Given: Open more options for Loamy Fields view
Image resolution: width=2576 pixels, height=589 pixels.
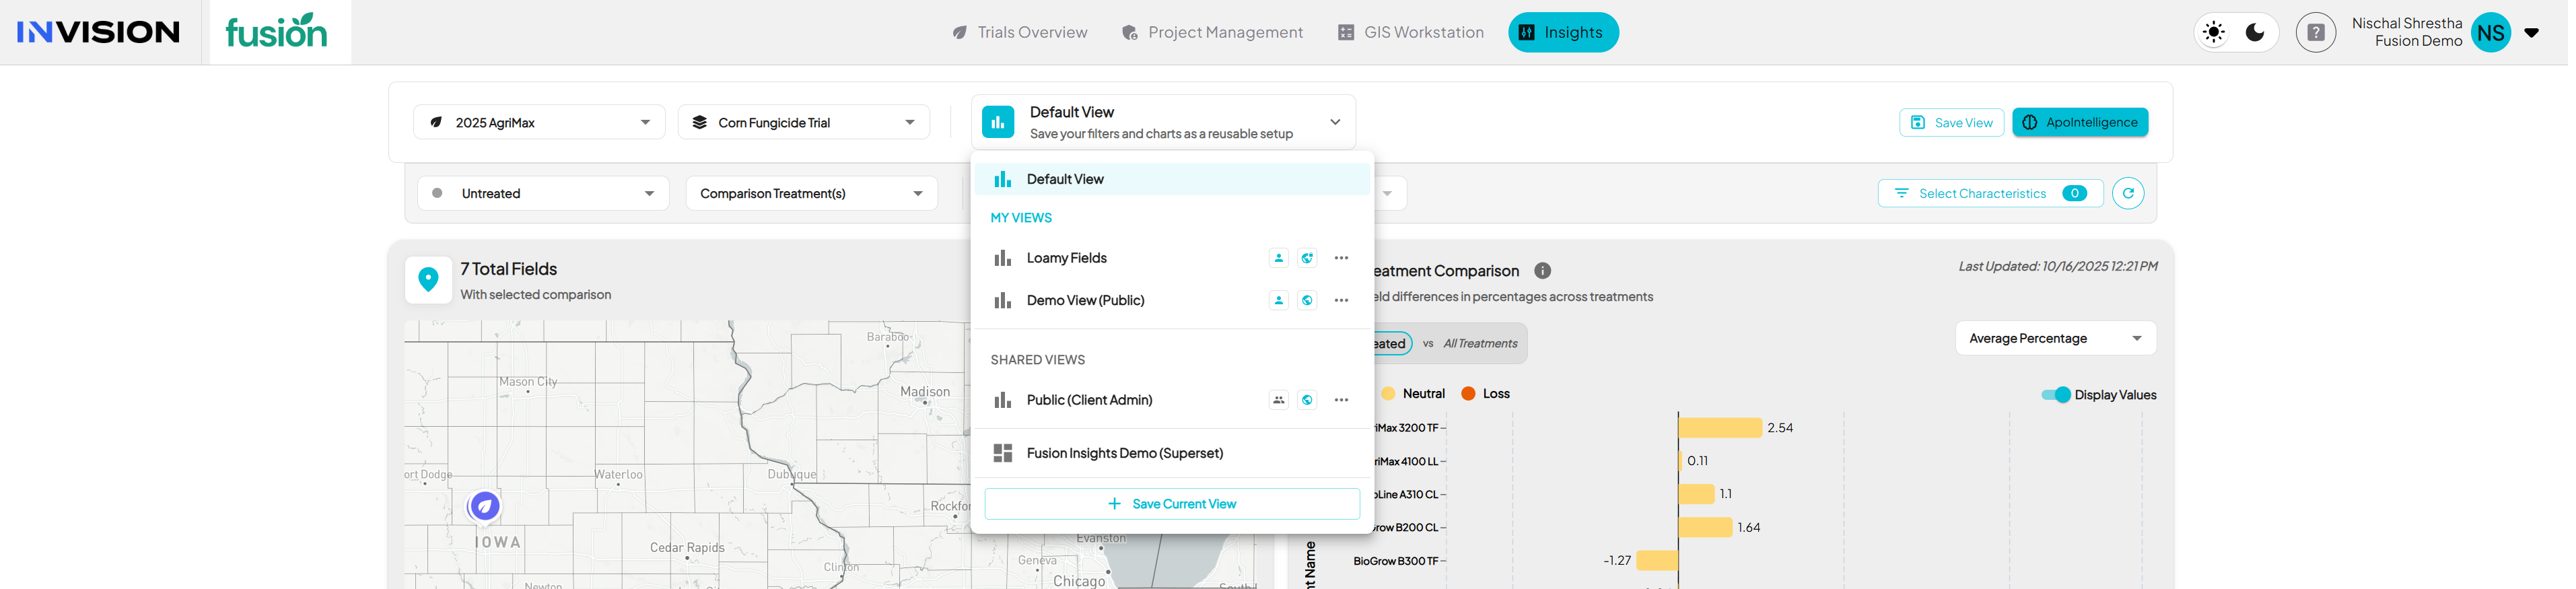Looking at the screenshot, I should pos(1341,258).
